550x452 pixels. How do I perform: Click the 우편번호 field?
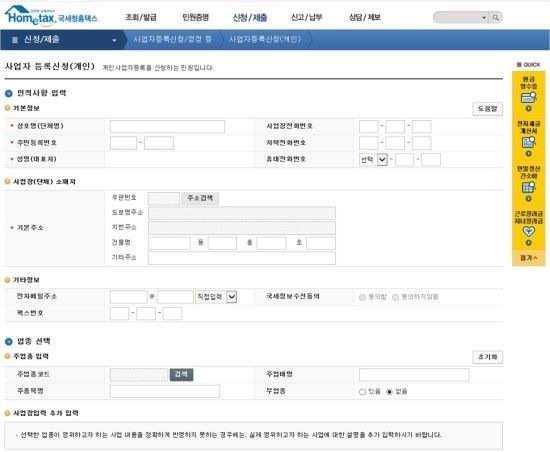pyautogui.click(x=164, y=198)
